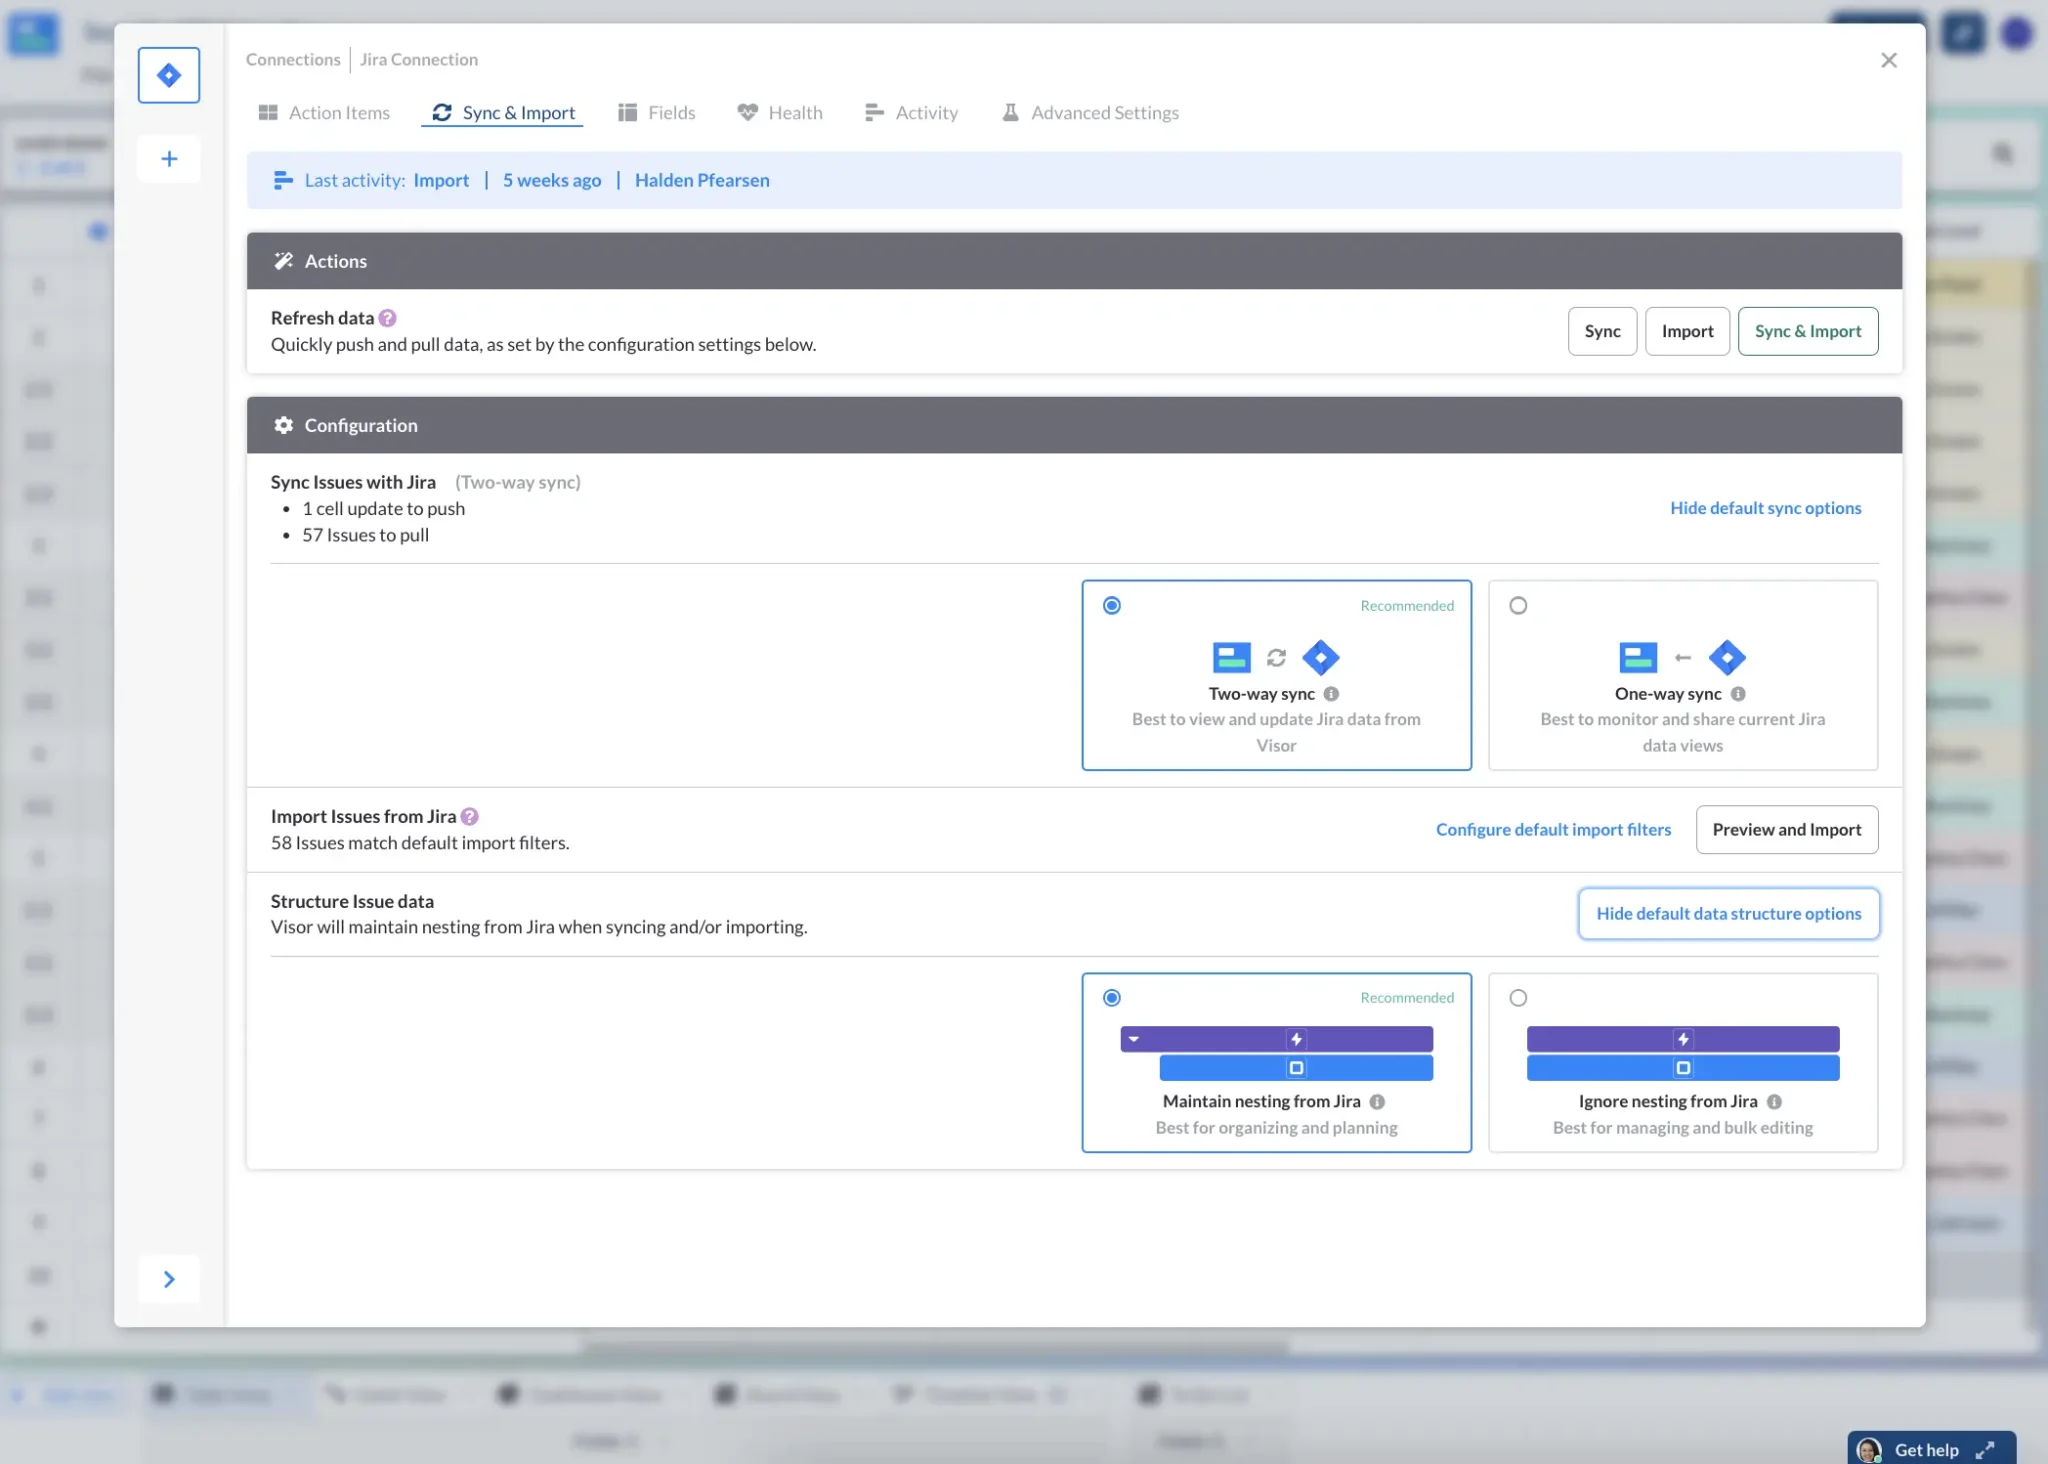This screenshot has width=2048, height=1464.
Task: Click the Import button
Action: 1687,331
